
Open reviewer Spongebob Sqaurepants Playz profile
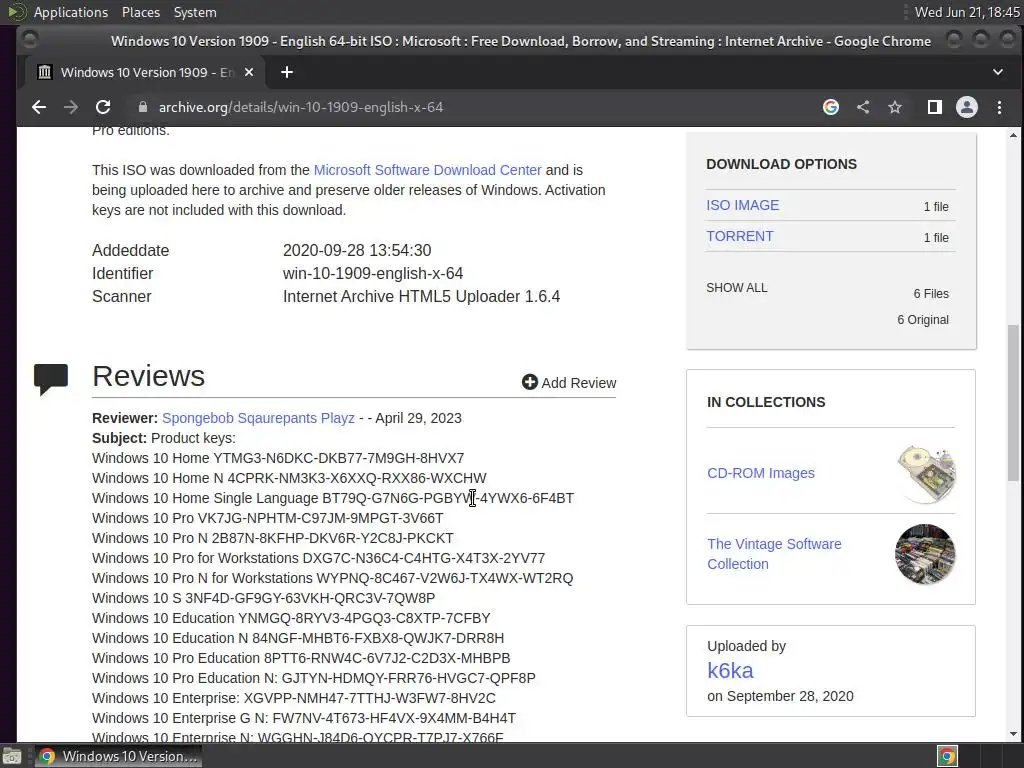click(x=258, y=418)
